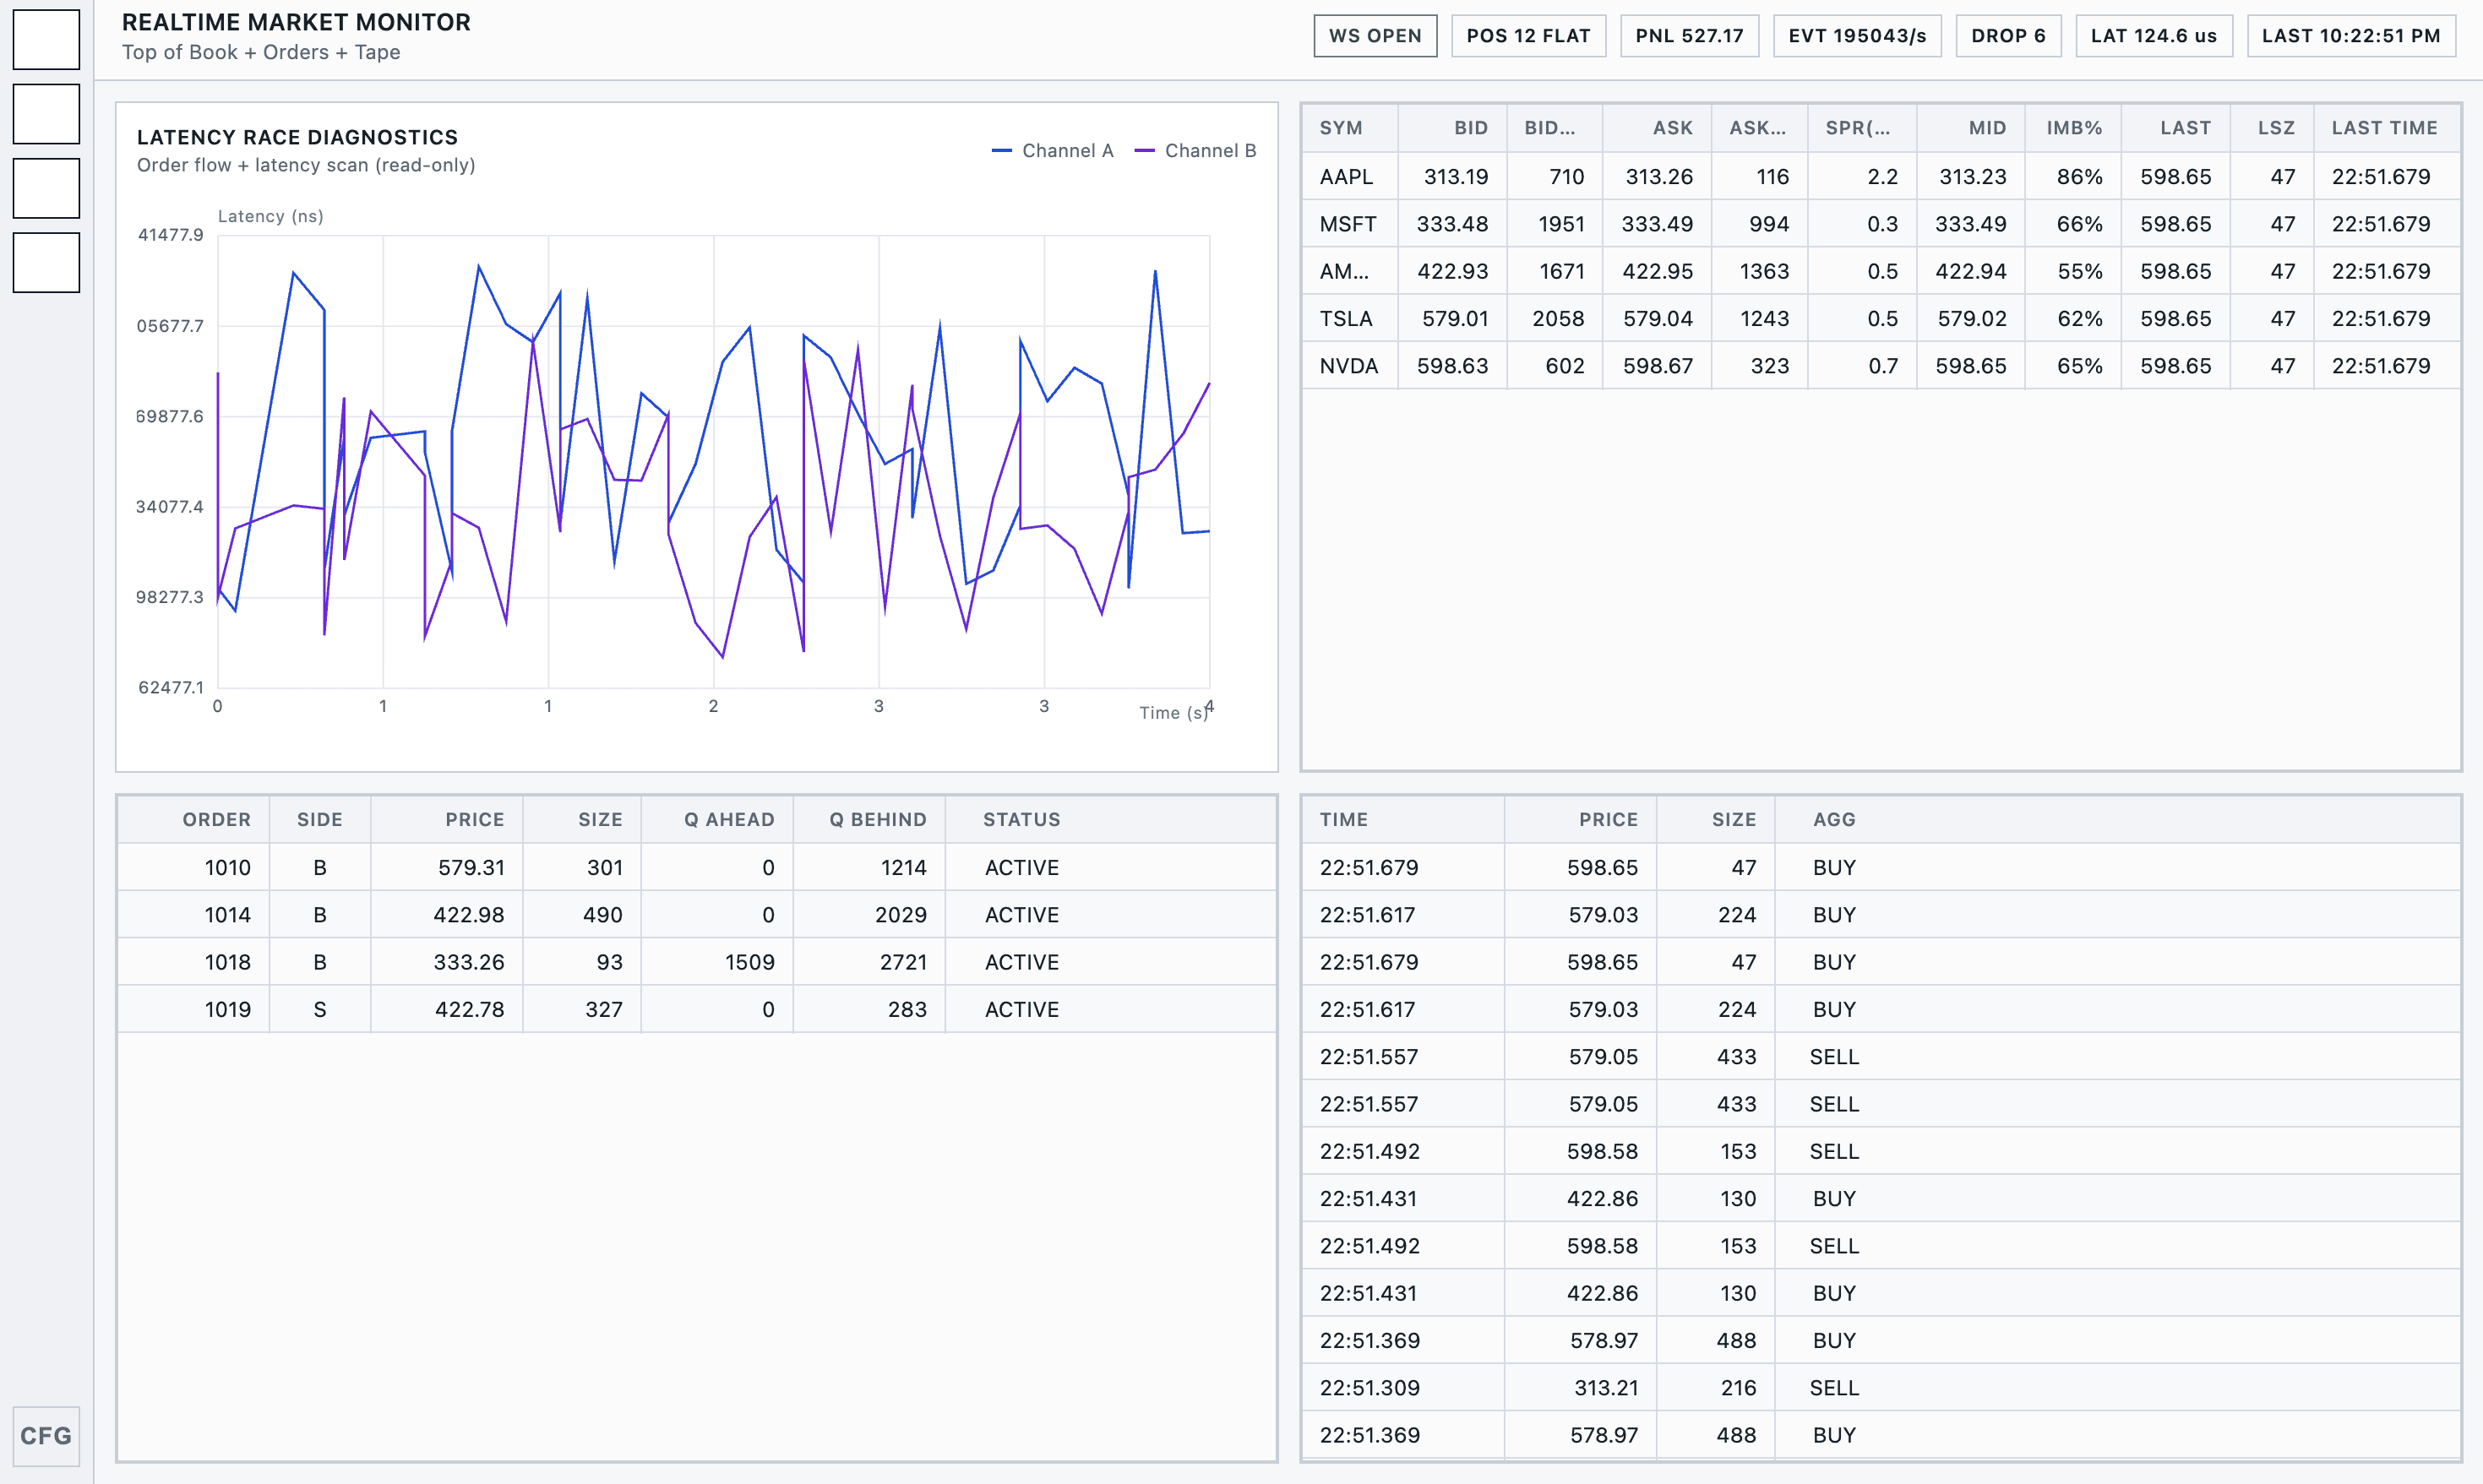The image size is (2483, 1484).
Task: Select order 1018 row
Action: [696, 962]
